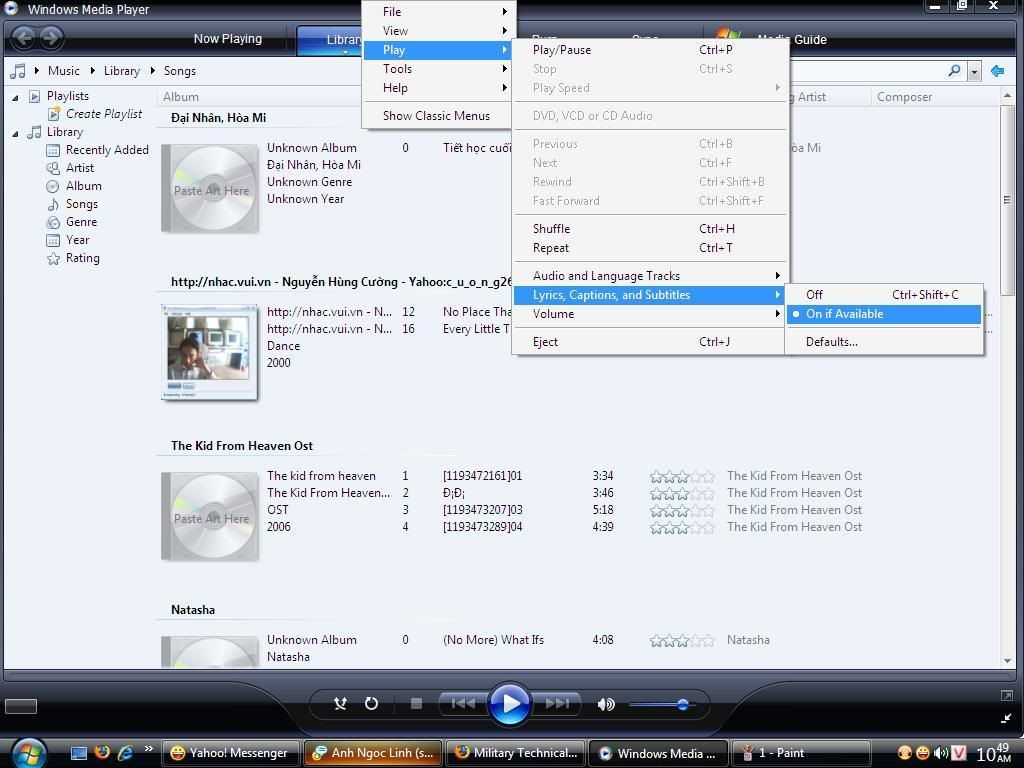
Task: Click the Back arrow navigation button
Action: click(23, 39)
